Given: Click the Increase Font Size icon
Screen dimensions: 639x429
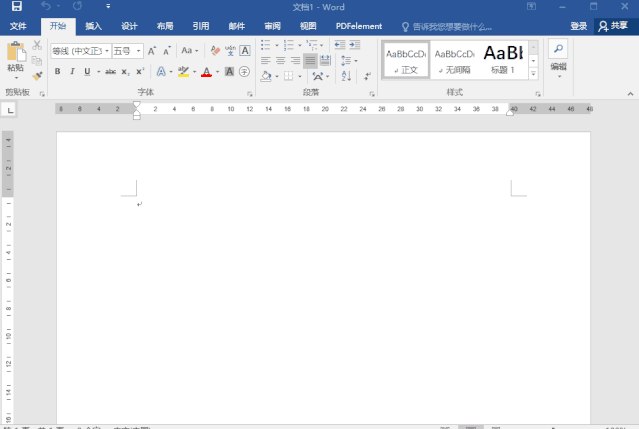Looking at the screenshot, I should 152,50.
